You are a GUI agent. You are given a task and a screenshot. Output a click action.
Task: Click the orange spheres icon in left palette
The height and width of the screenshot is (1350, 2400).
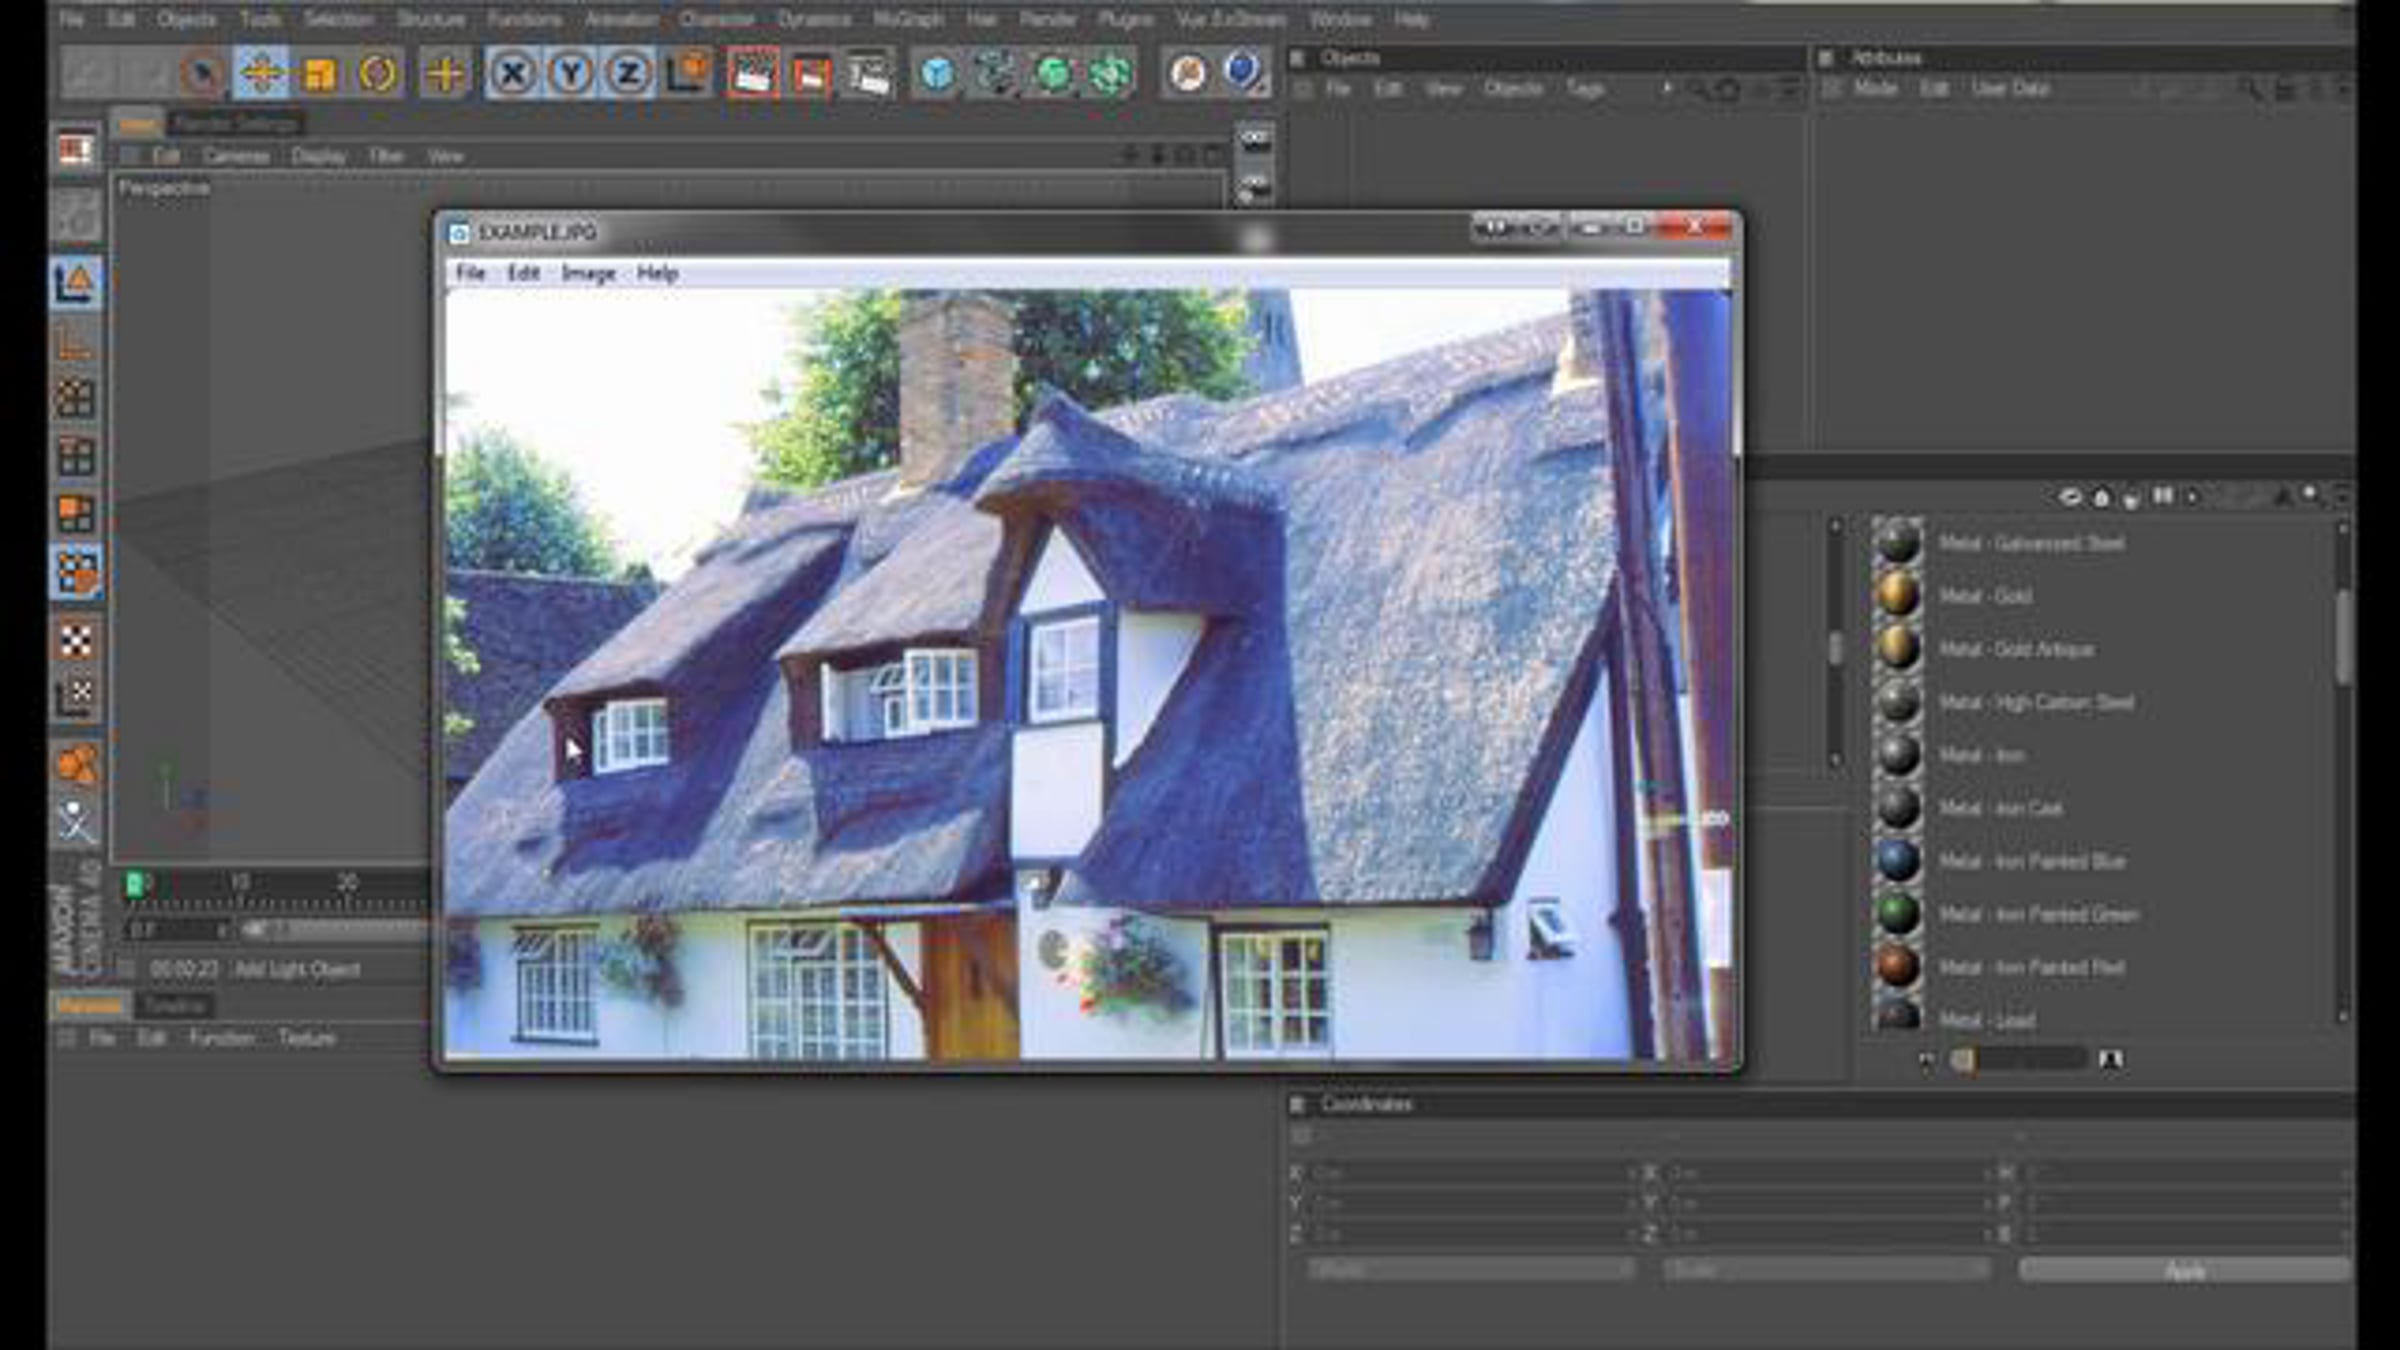(76, 764)
